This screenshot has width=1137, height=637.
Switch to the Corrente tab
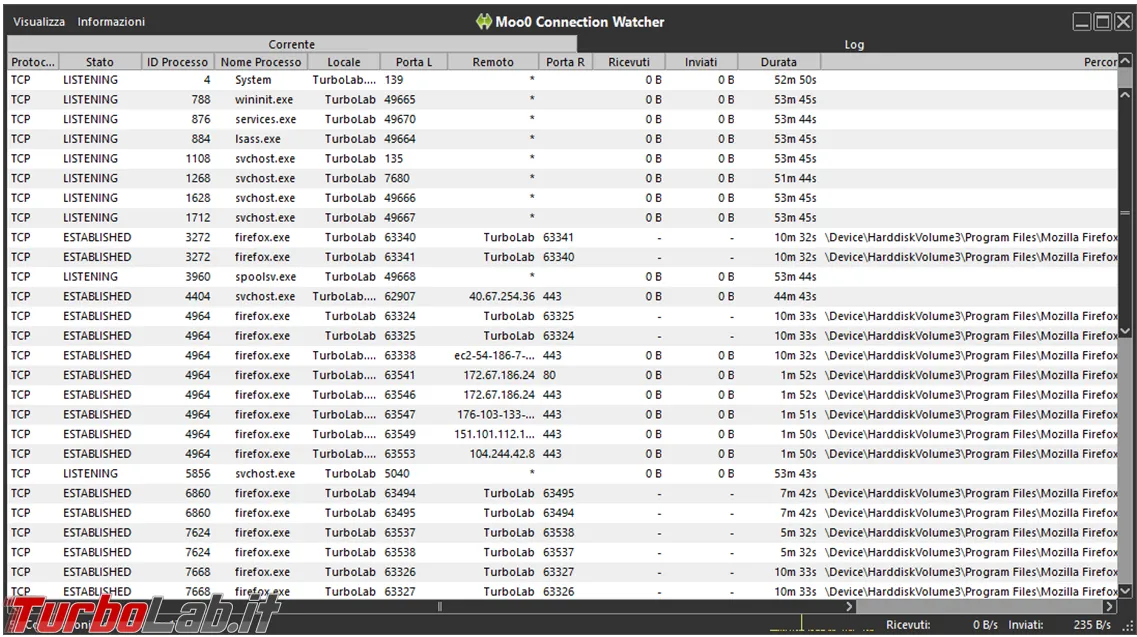(x=292, y=44)
